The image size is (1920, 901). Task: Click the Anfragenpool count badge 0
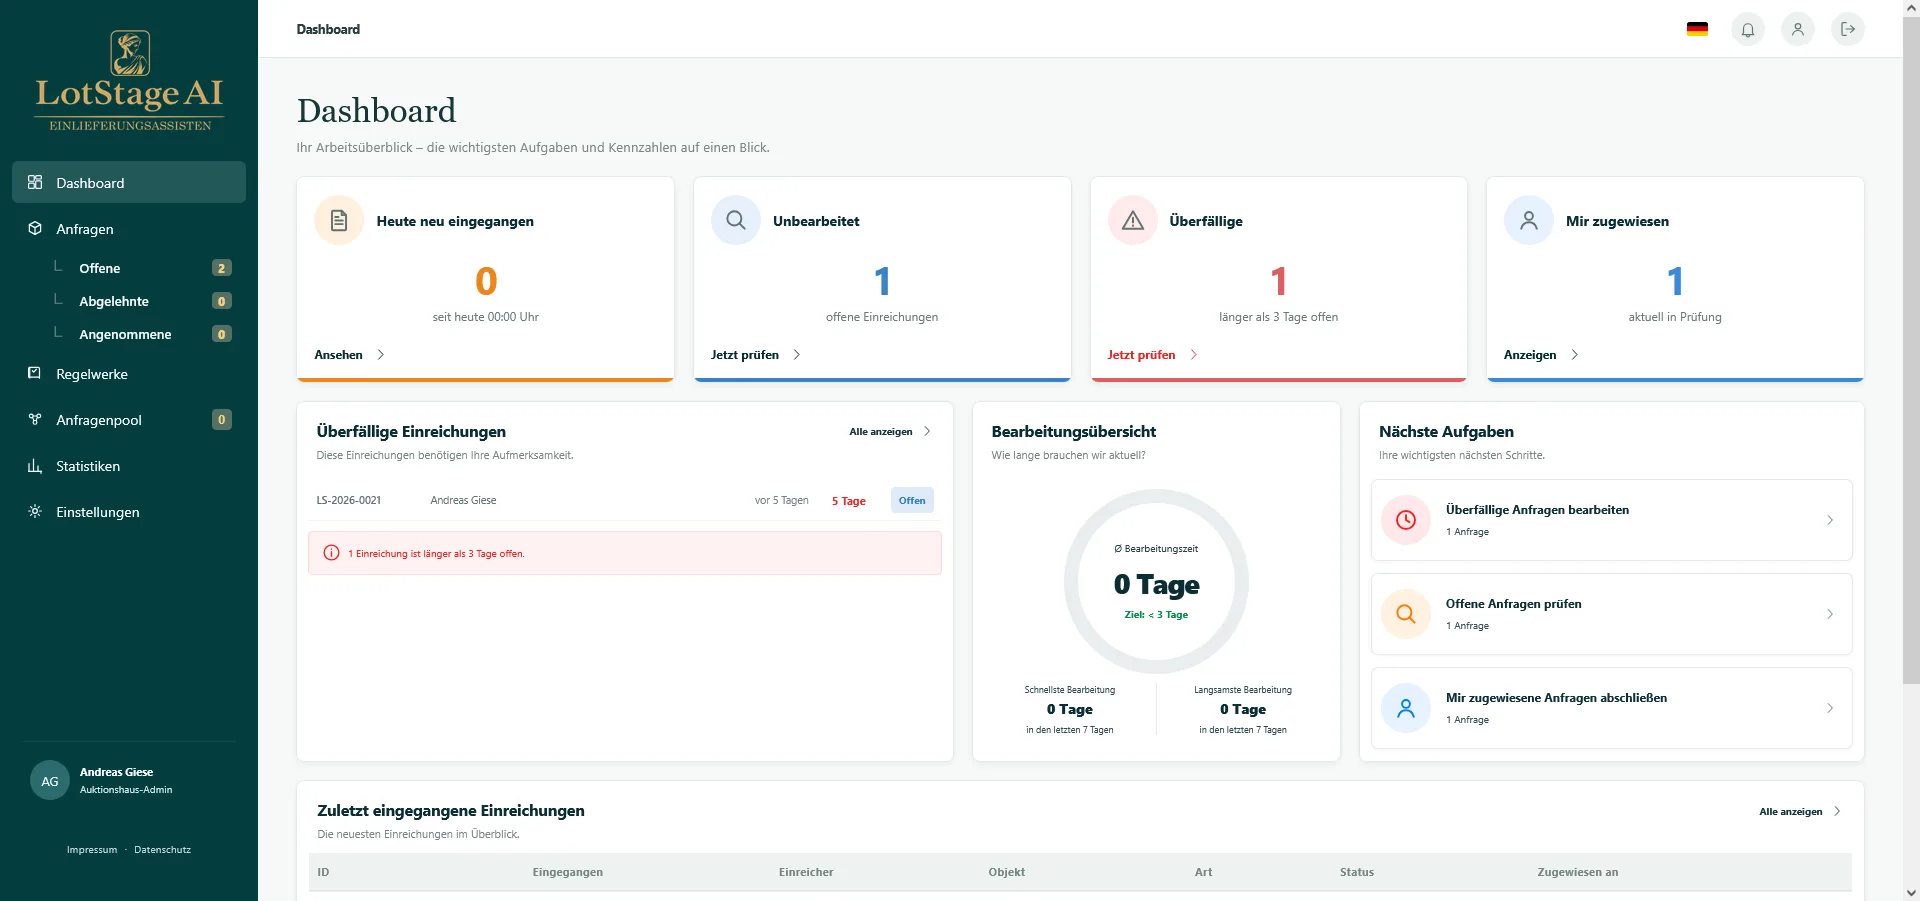[222, 420]
